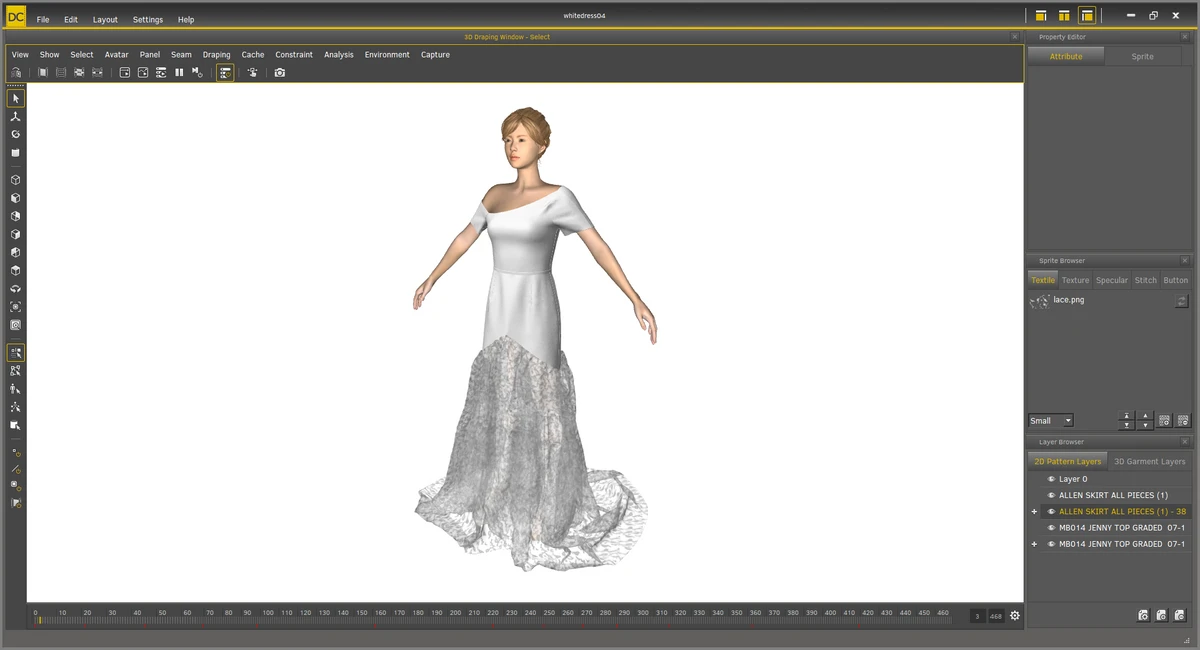
Task: Click the filled square tool in left toolbar
Action: click(x=16, y=153)
